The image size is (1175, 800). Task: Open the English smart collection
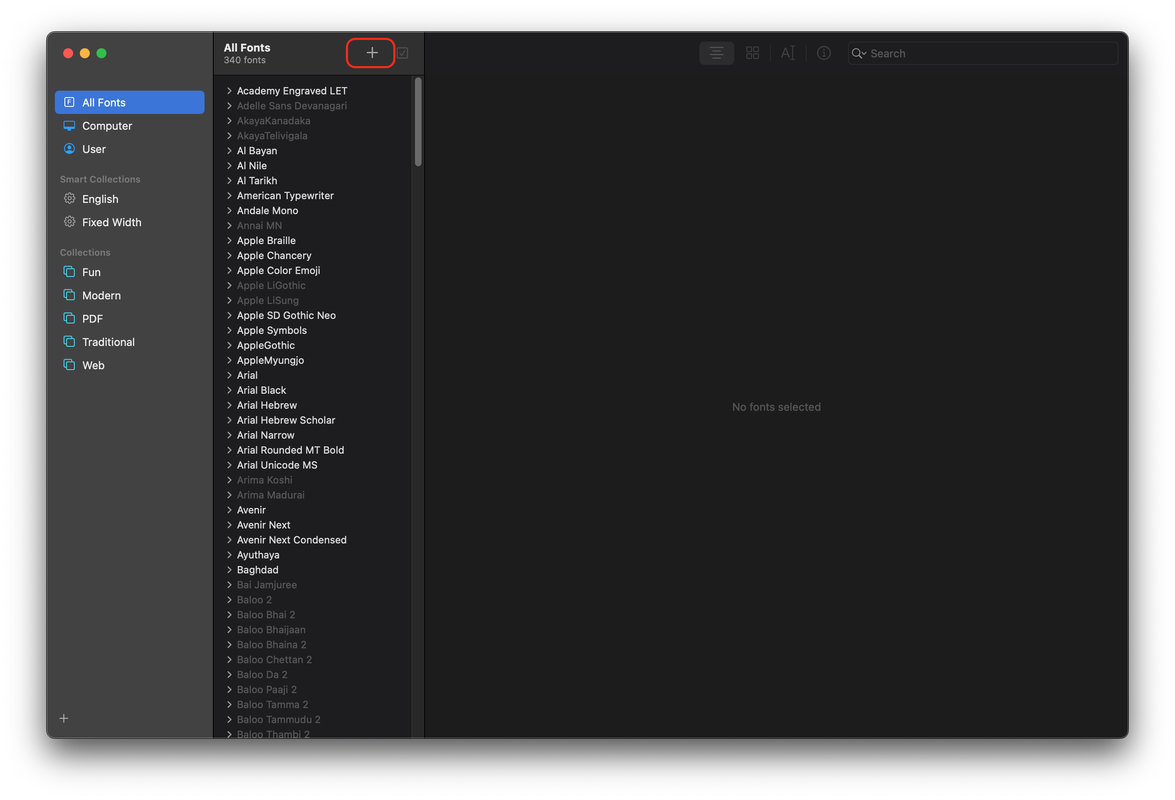(x=130, y=199)
